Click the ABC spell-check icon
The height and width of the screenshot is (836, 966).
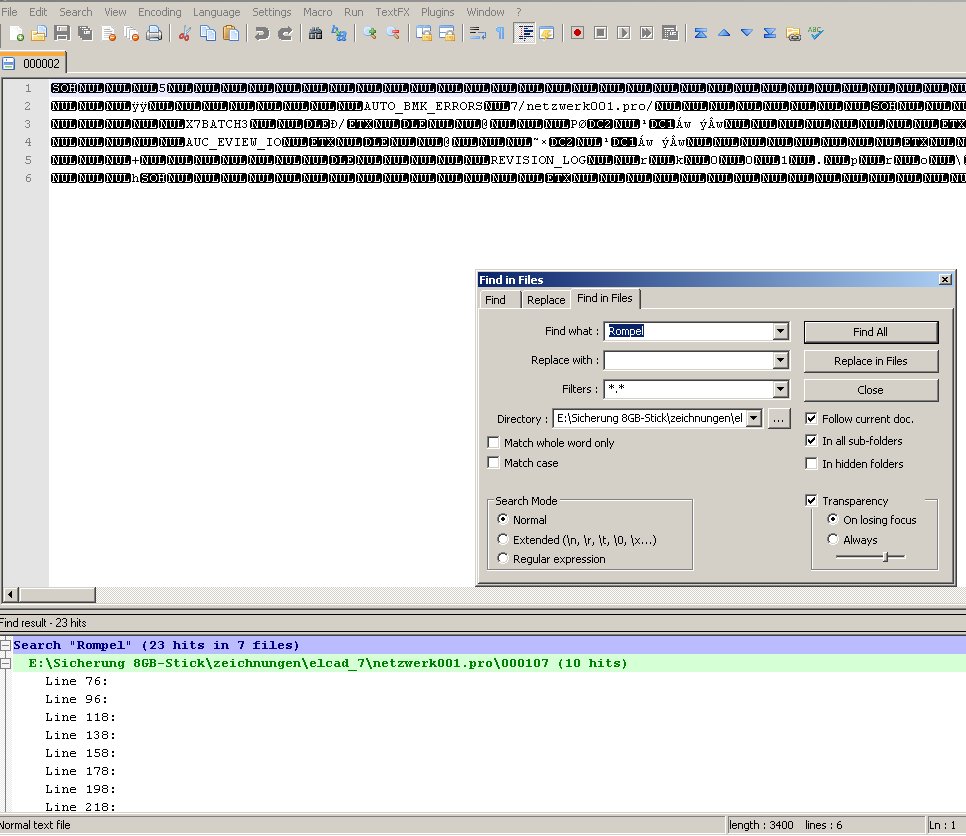(x=816, y=33)
